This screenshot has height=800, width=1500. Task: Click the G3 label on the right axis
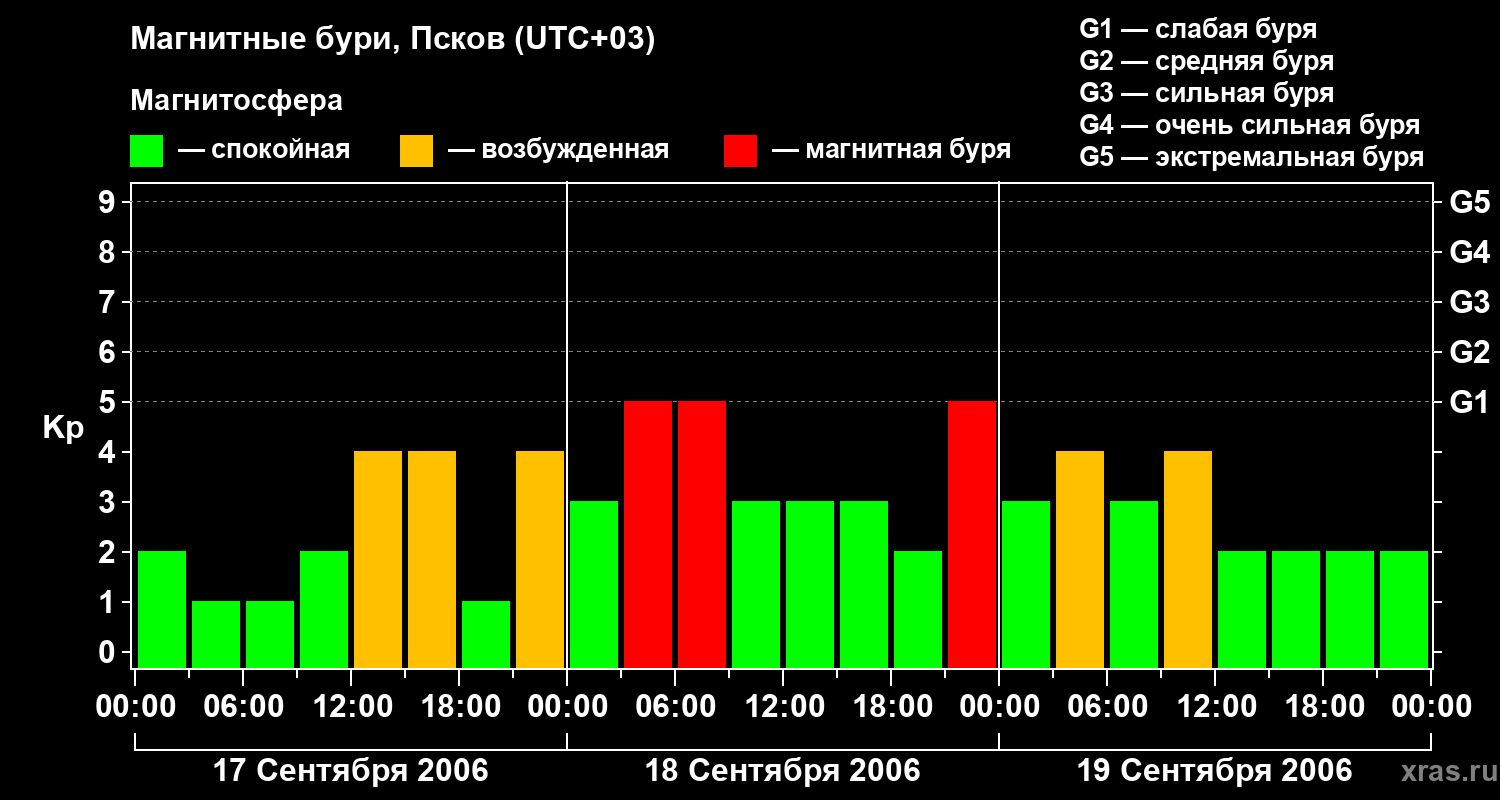pyautogui.click(x=1469, y=302)
